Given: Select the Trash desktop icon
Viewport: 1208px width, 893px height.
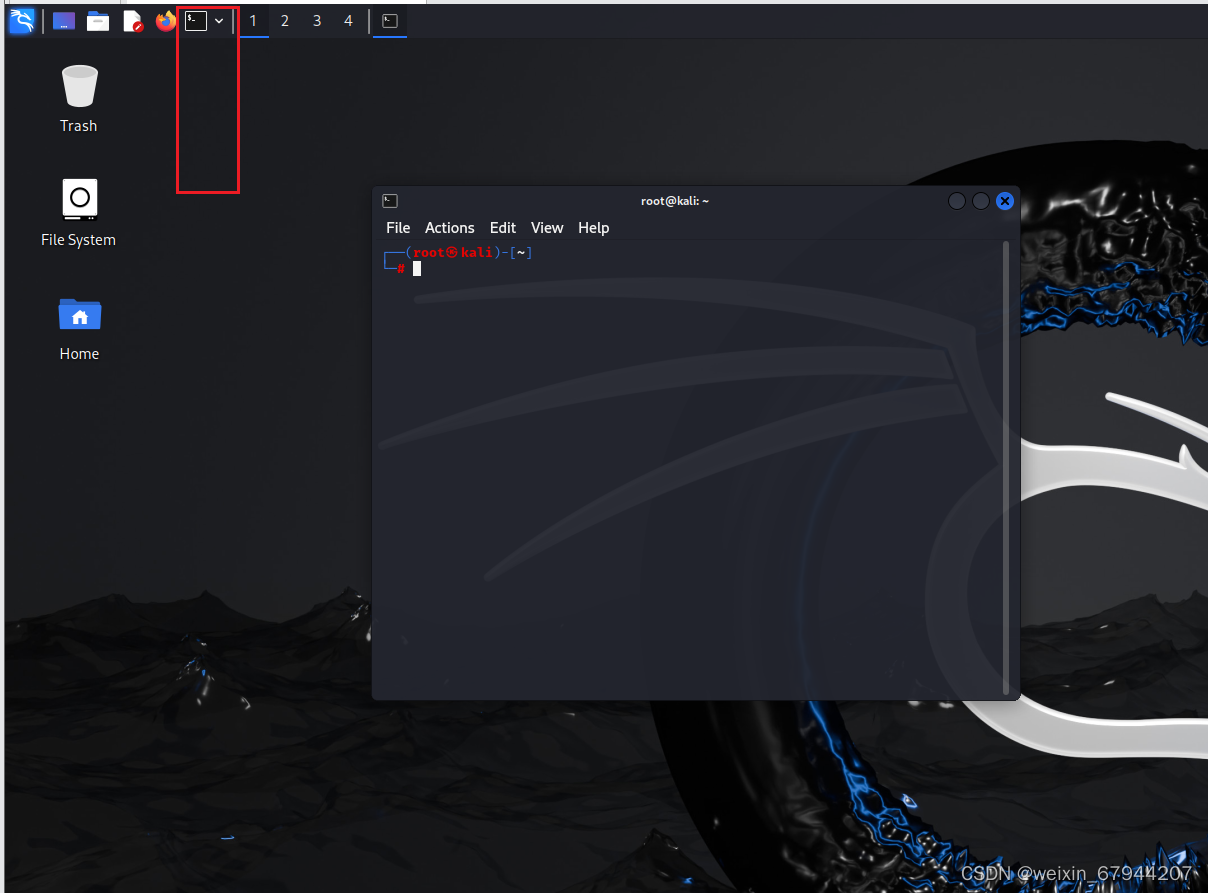Looking at the screenshot, I should 79,86.
